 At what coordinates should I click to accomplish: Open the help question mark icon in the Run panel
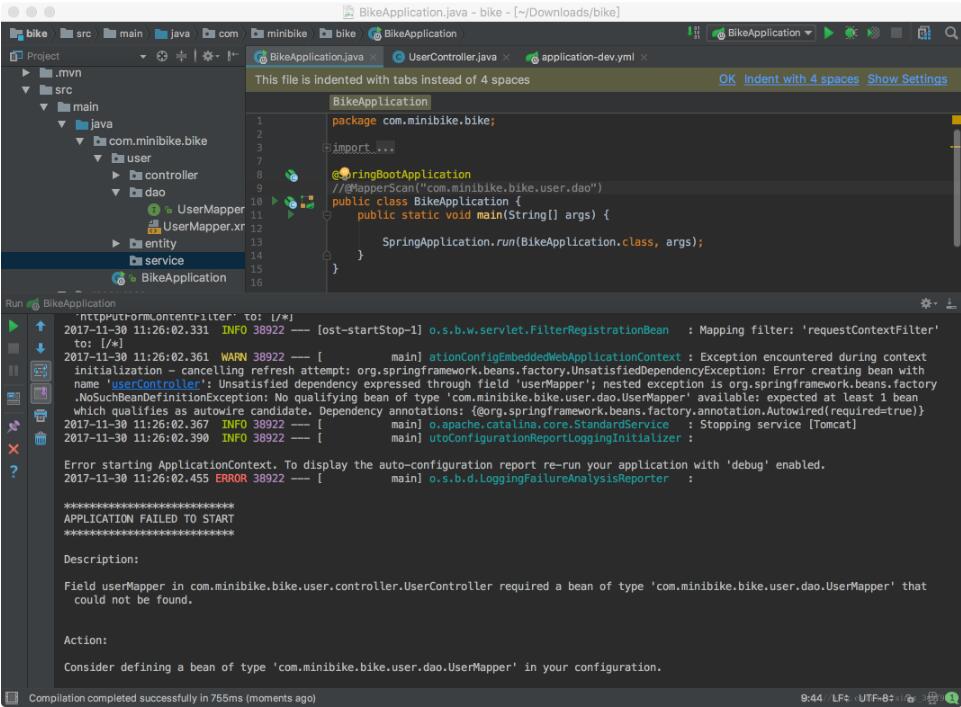click(13, 472)
